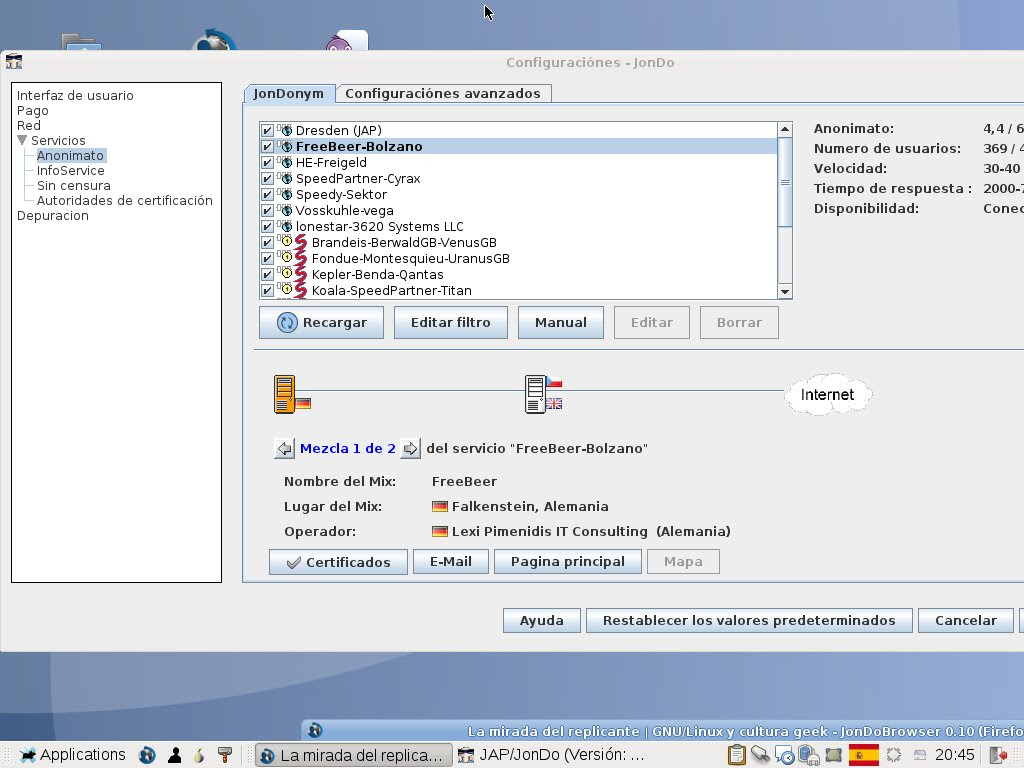Click the user silhouette launcher in the taskbar
The height and width of the screenshot is (768, 1024).
click(174, 755)
